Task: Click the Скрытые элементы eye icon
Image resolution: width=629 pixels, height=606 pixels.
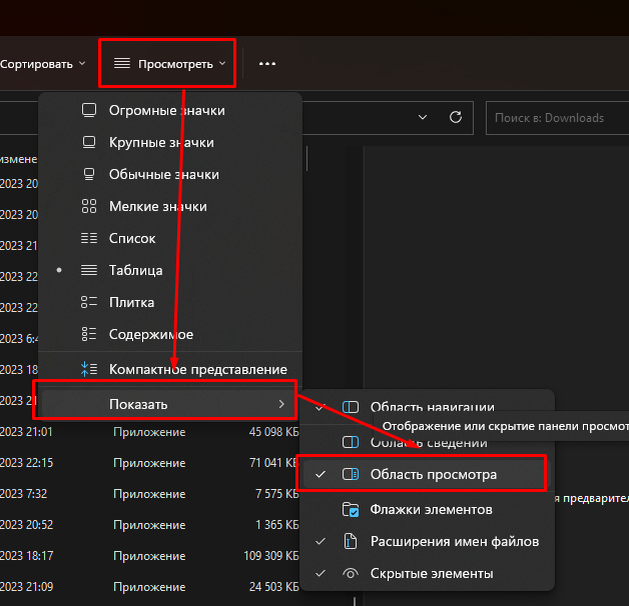Action: [x=350, y=574]
